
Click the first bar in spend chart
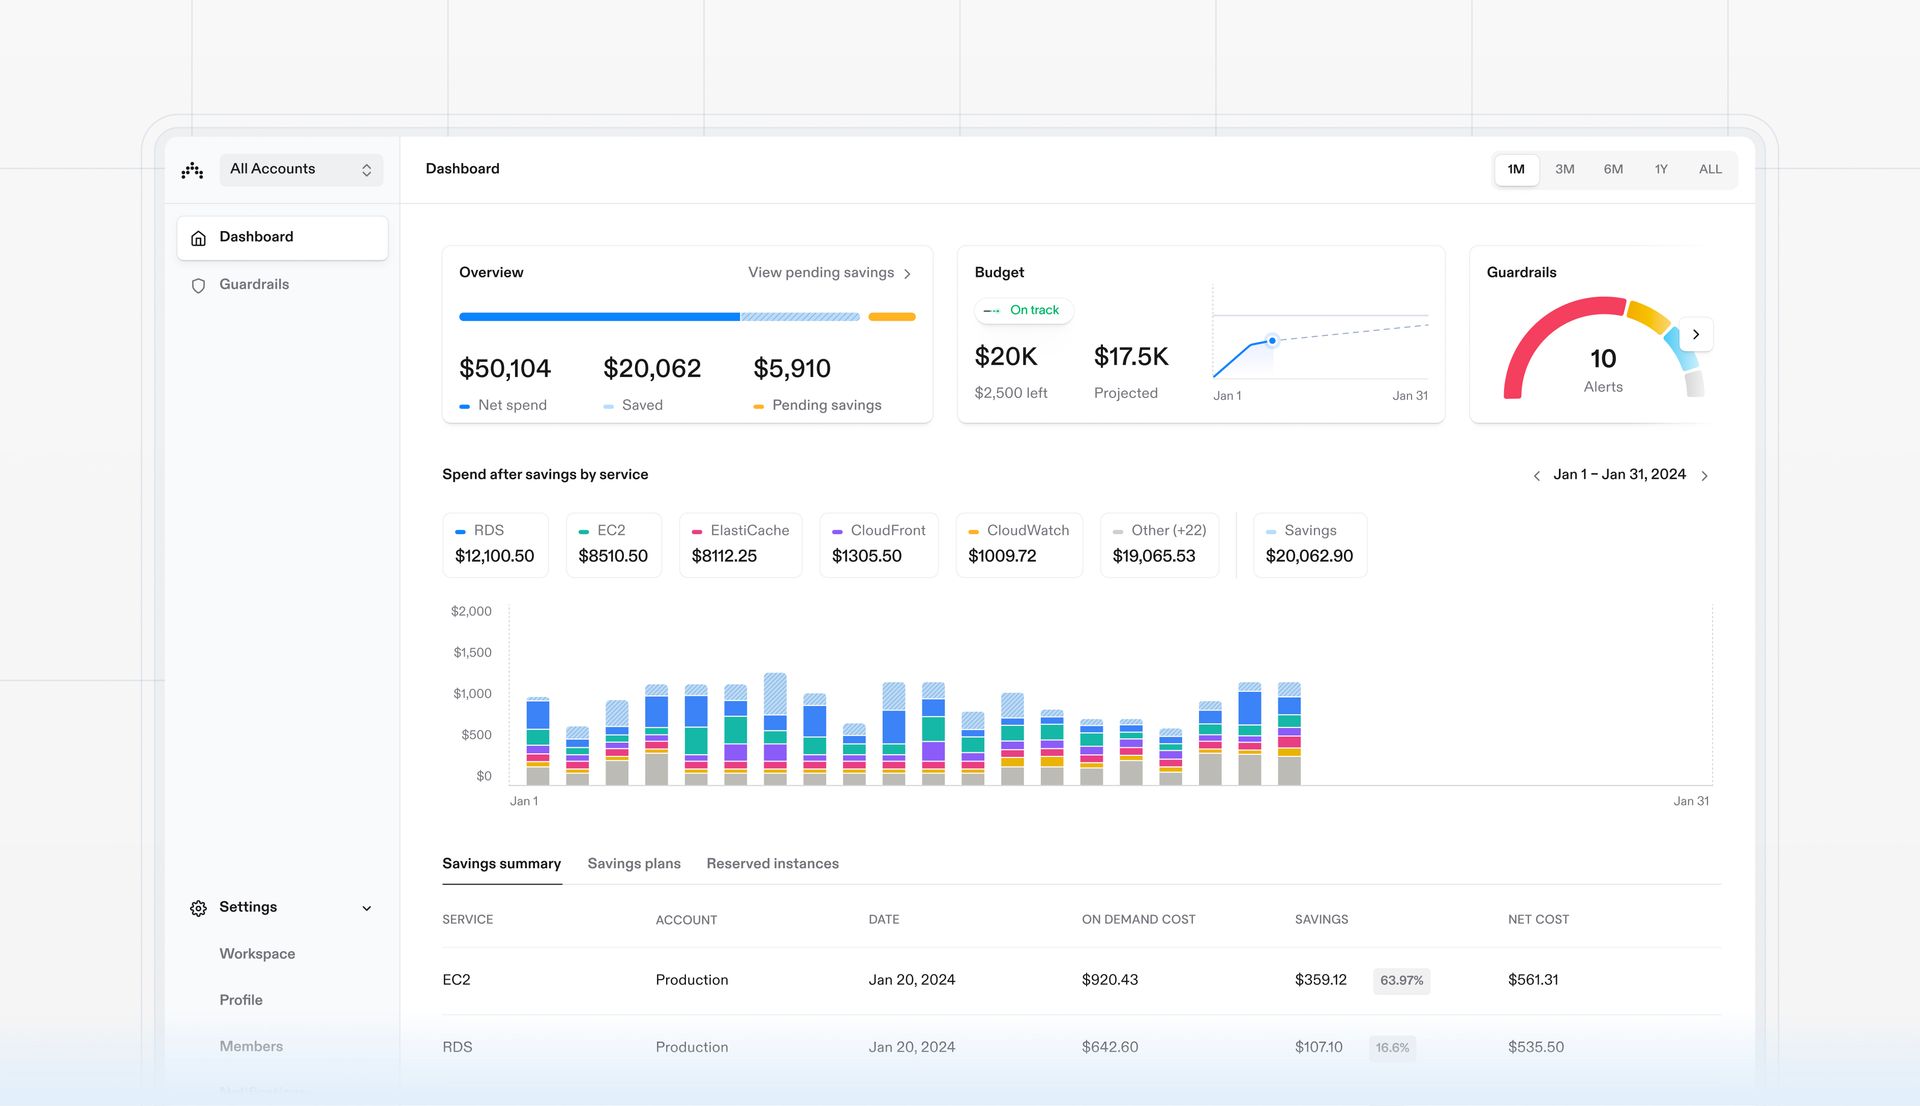click(538, 741)
